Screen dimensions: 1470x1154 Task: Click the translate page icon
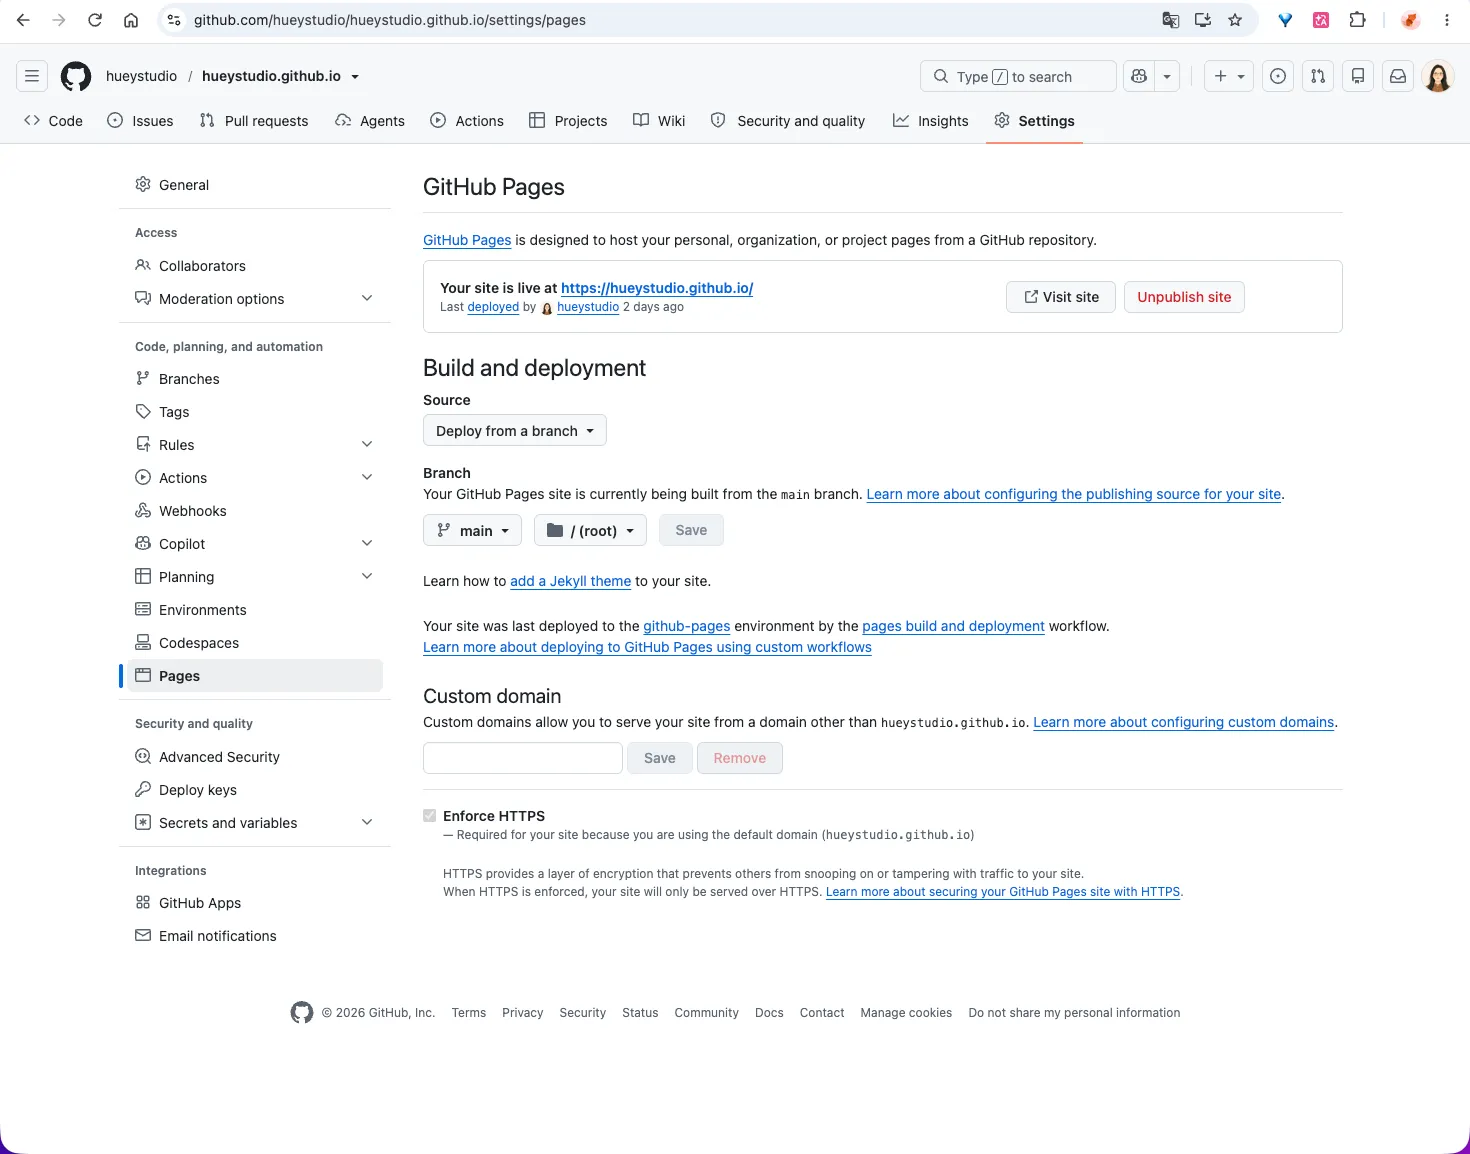tap(1171, 20)
